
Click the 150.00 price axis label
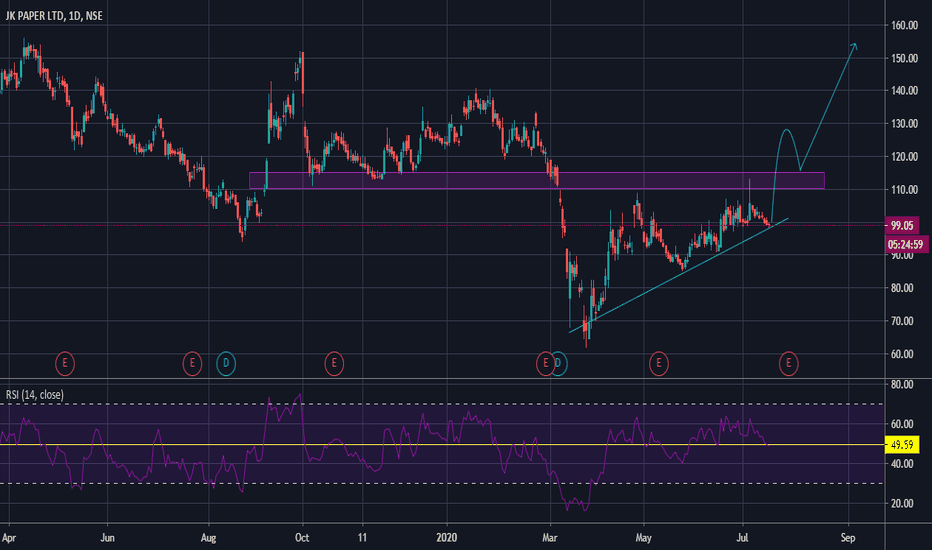pyautogui.click(x=904, y=58)
